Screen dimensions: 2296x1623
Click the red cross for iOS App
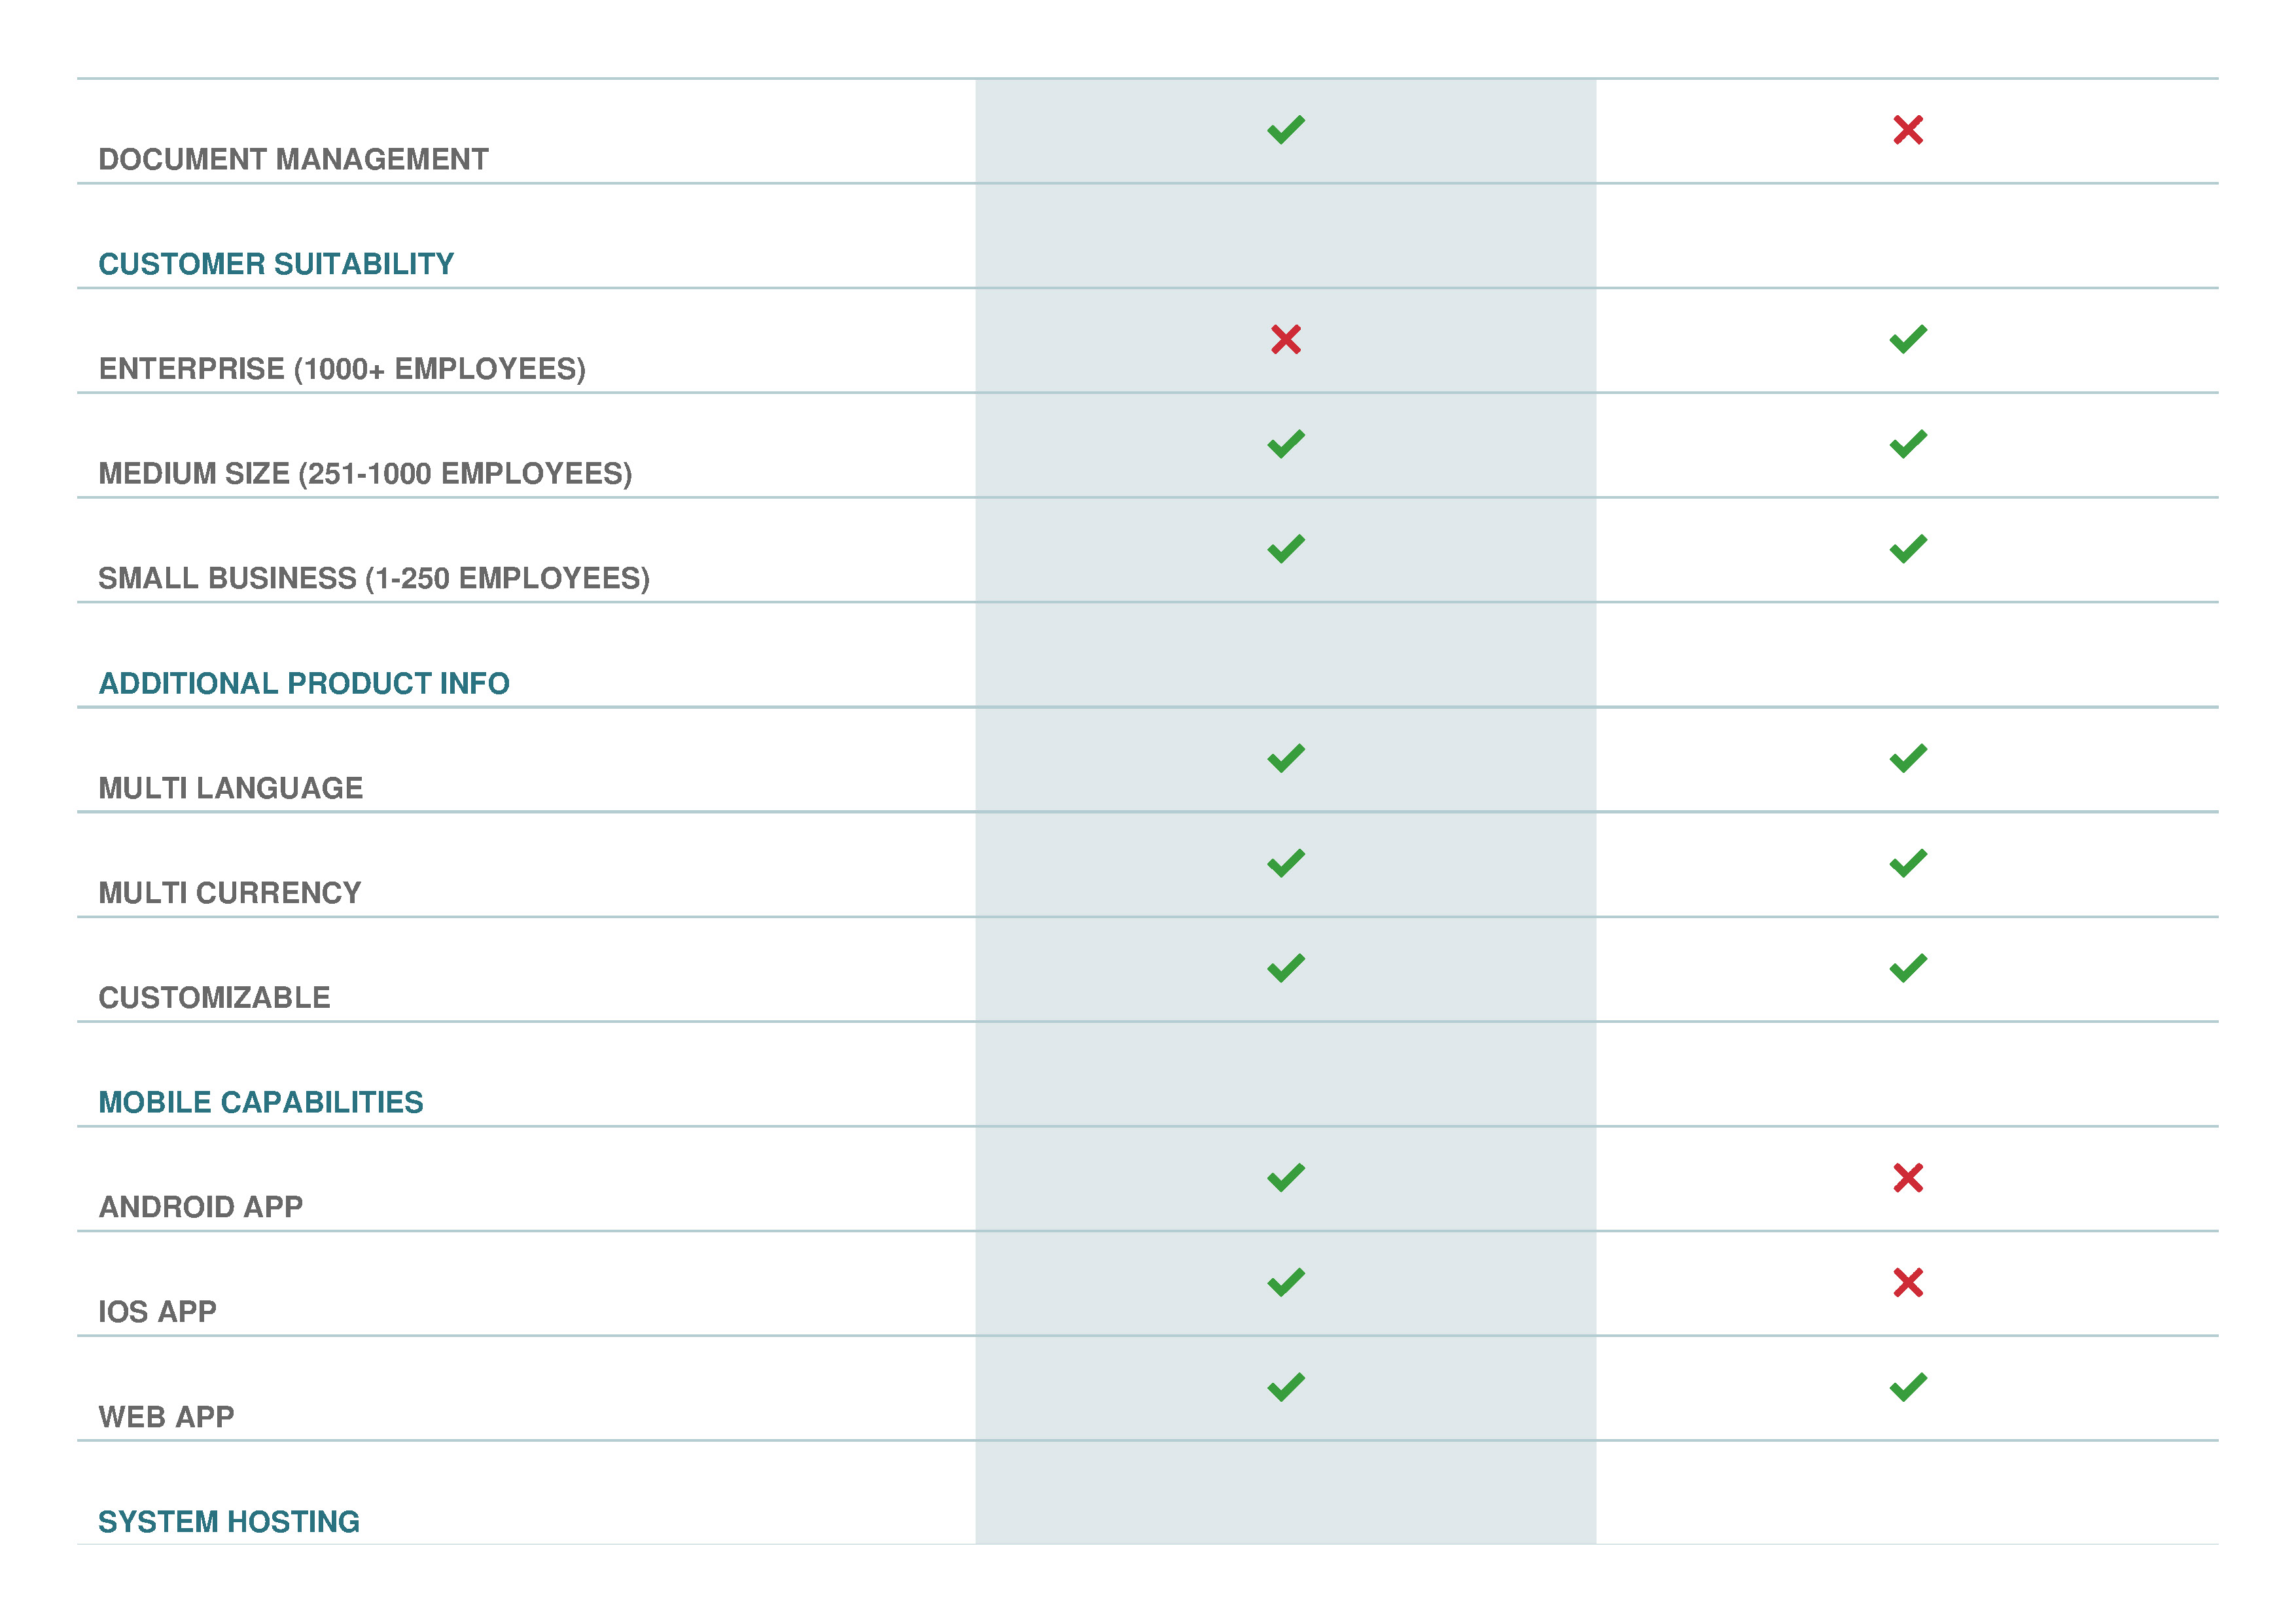tap(1907, 1282)
